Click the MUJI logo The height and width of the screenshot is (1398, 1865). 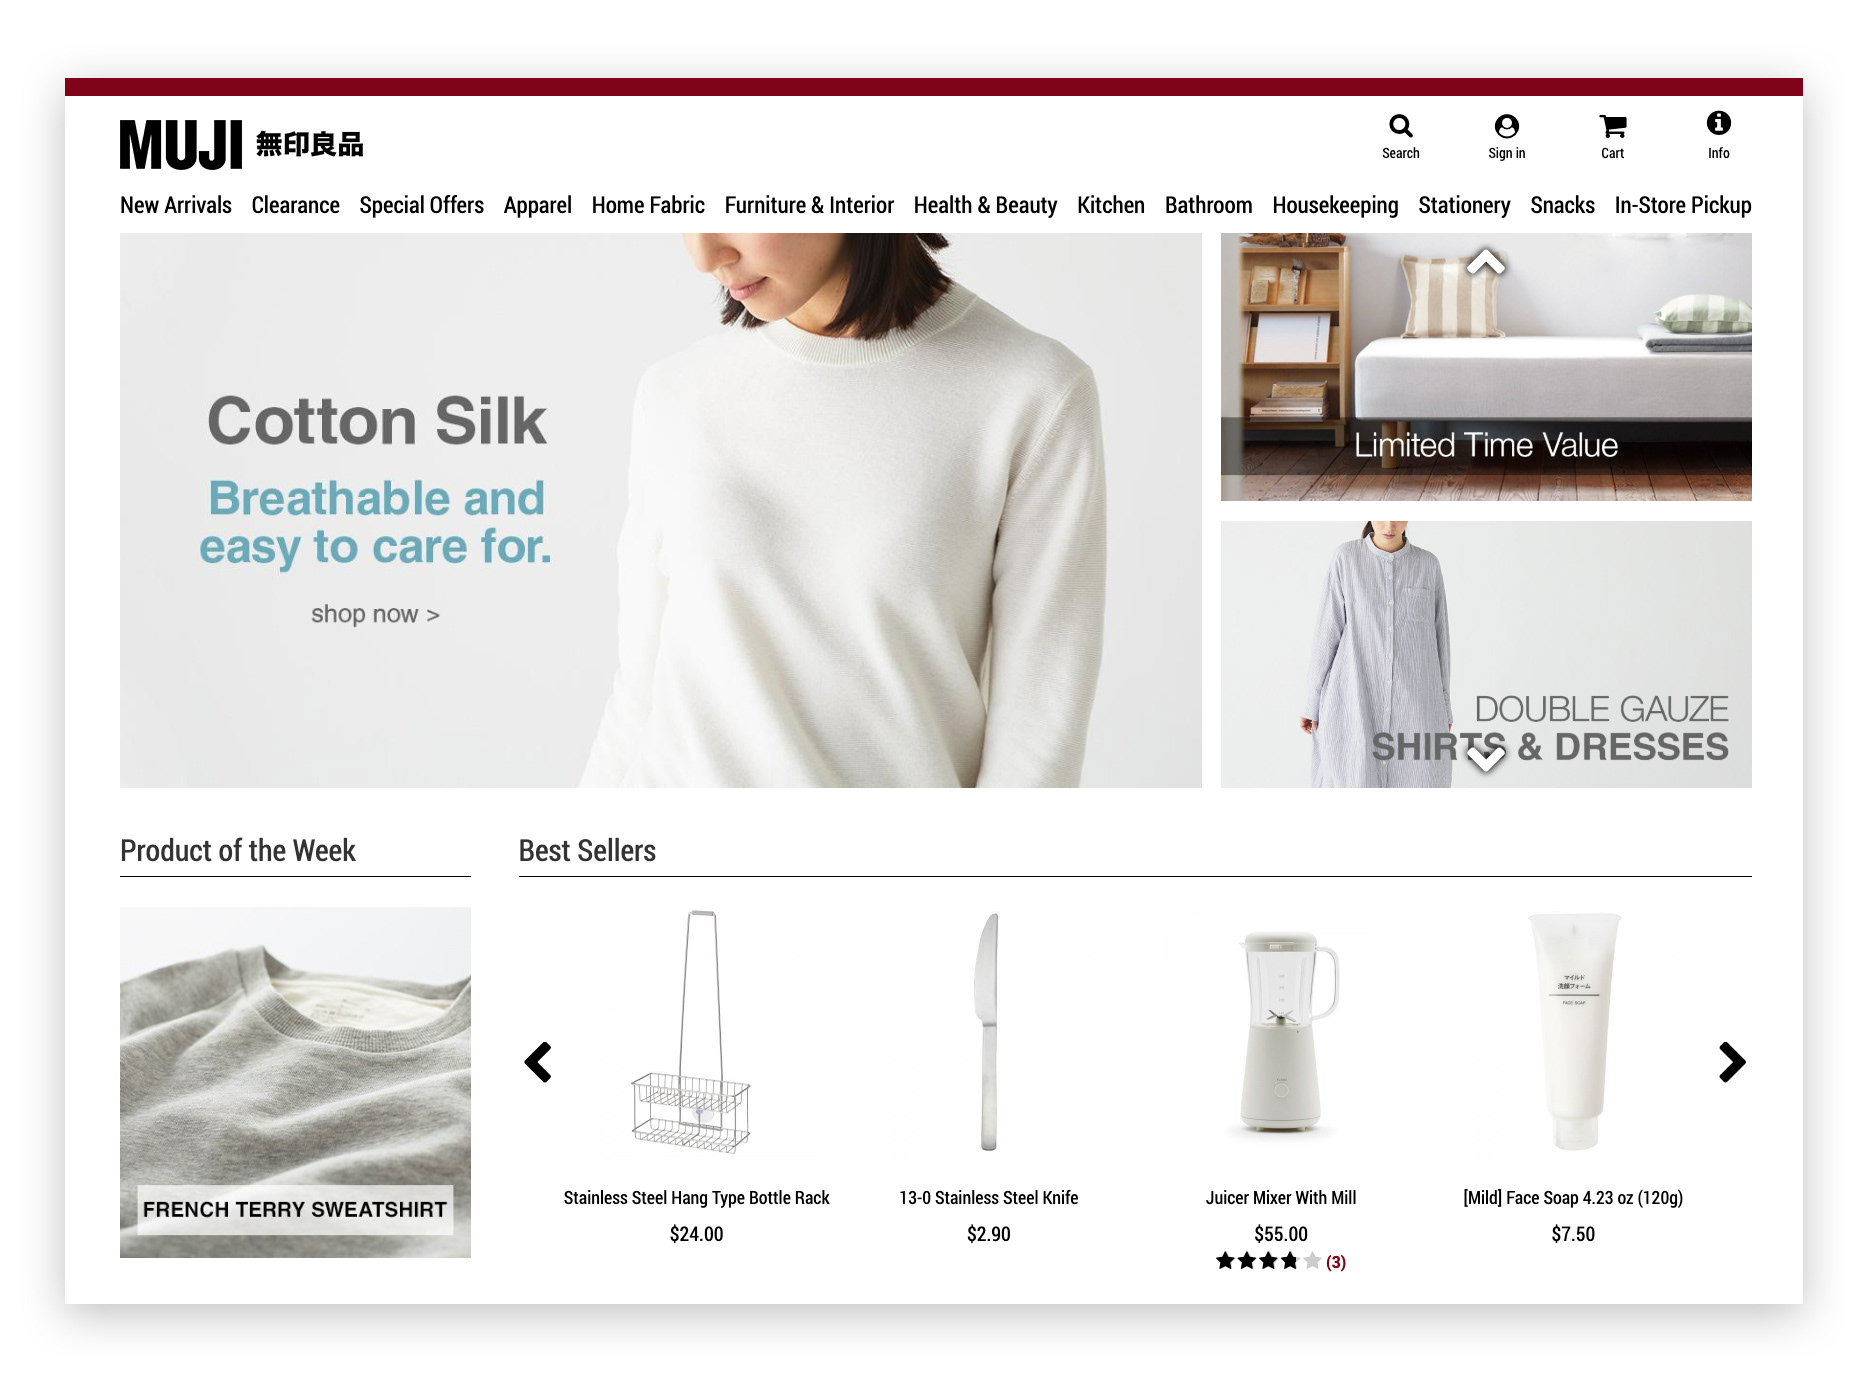241,145
